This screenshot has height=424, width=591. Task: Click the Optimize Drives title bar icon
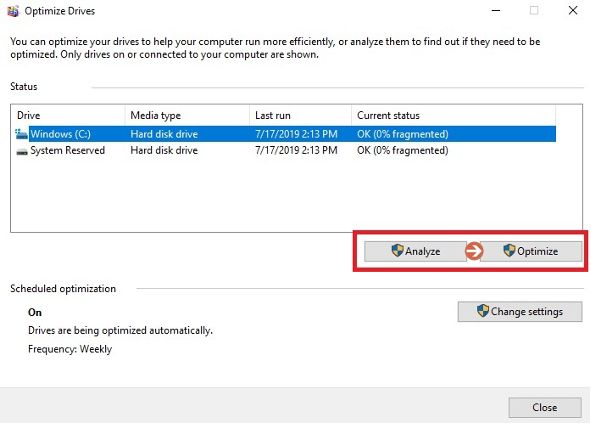[13, 11]
